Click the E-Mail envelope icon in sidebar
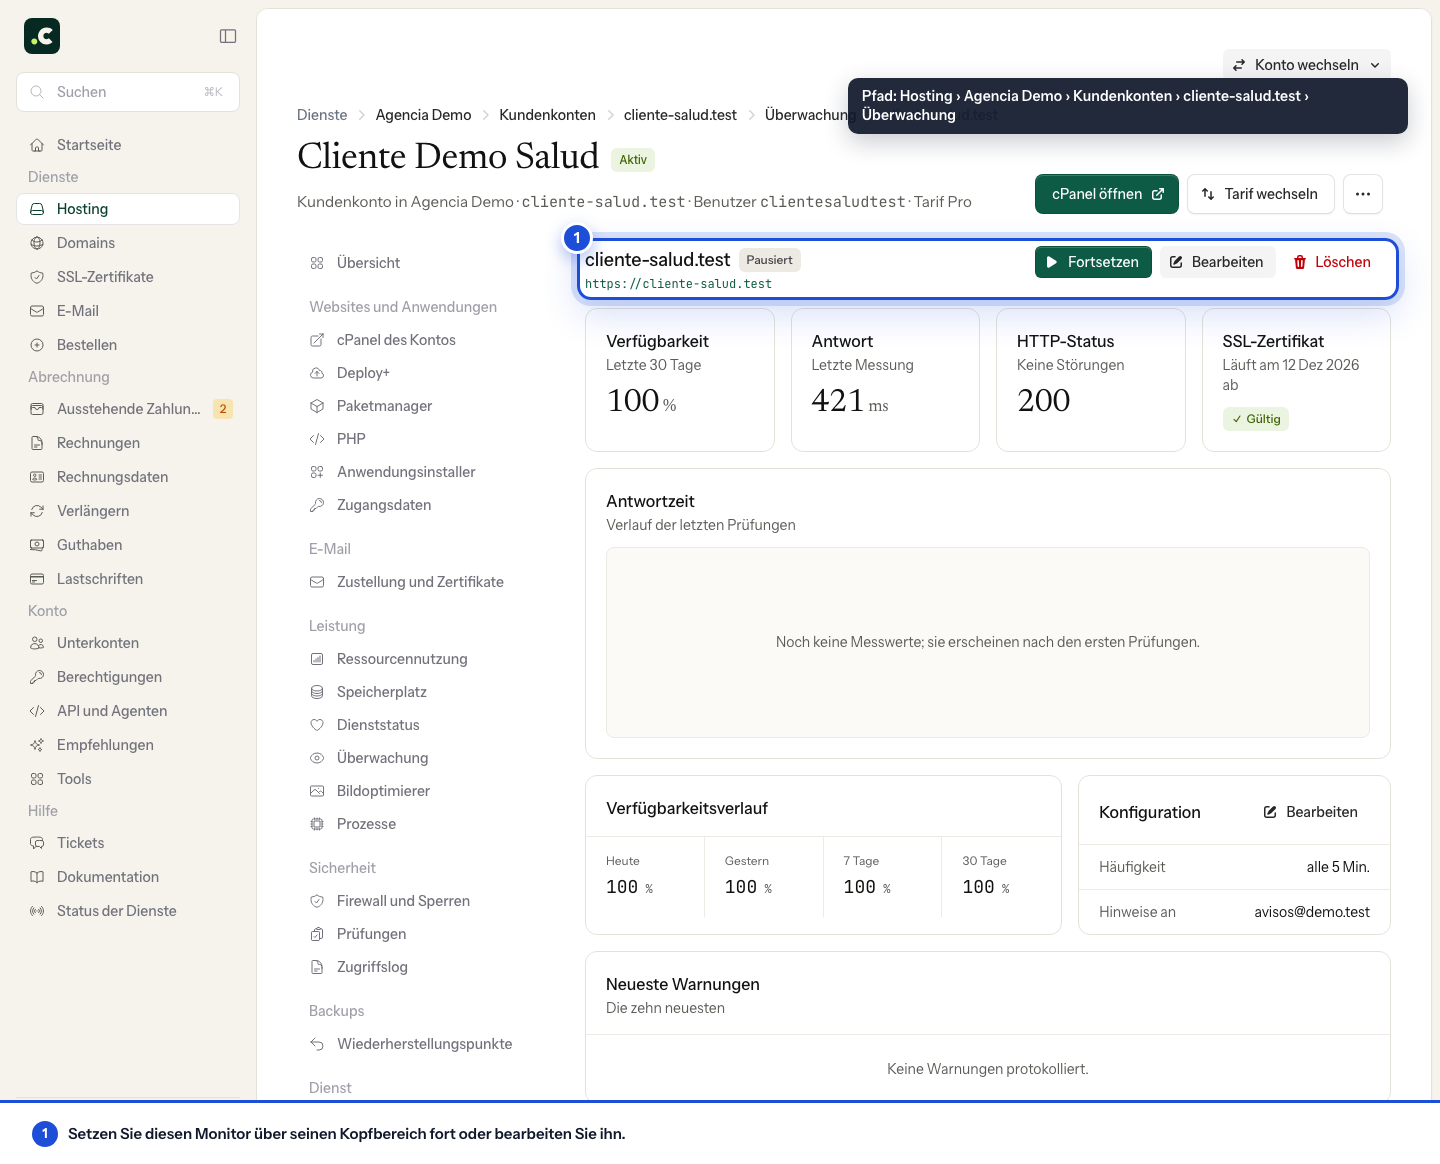Image resolution: width=1440 pixels, height=1164 pixels. (x=37, y=311)
